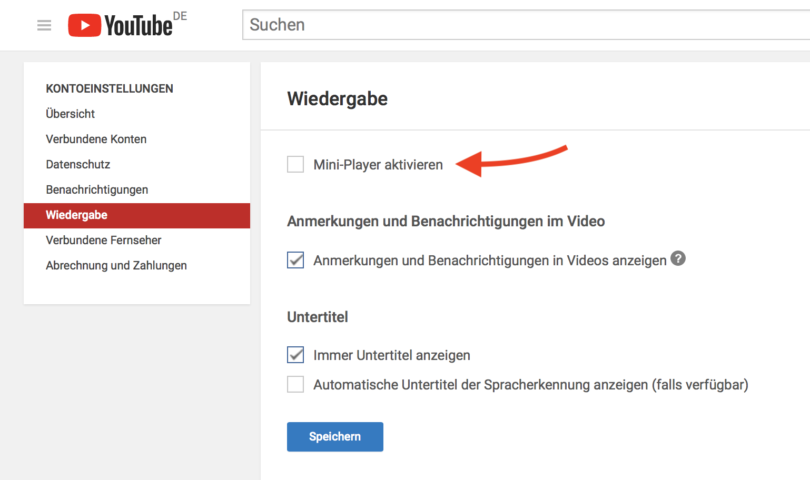Open Verbundene Fernseher settings

coord(103,240)
